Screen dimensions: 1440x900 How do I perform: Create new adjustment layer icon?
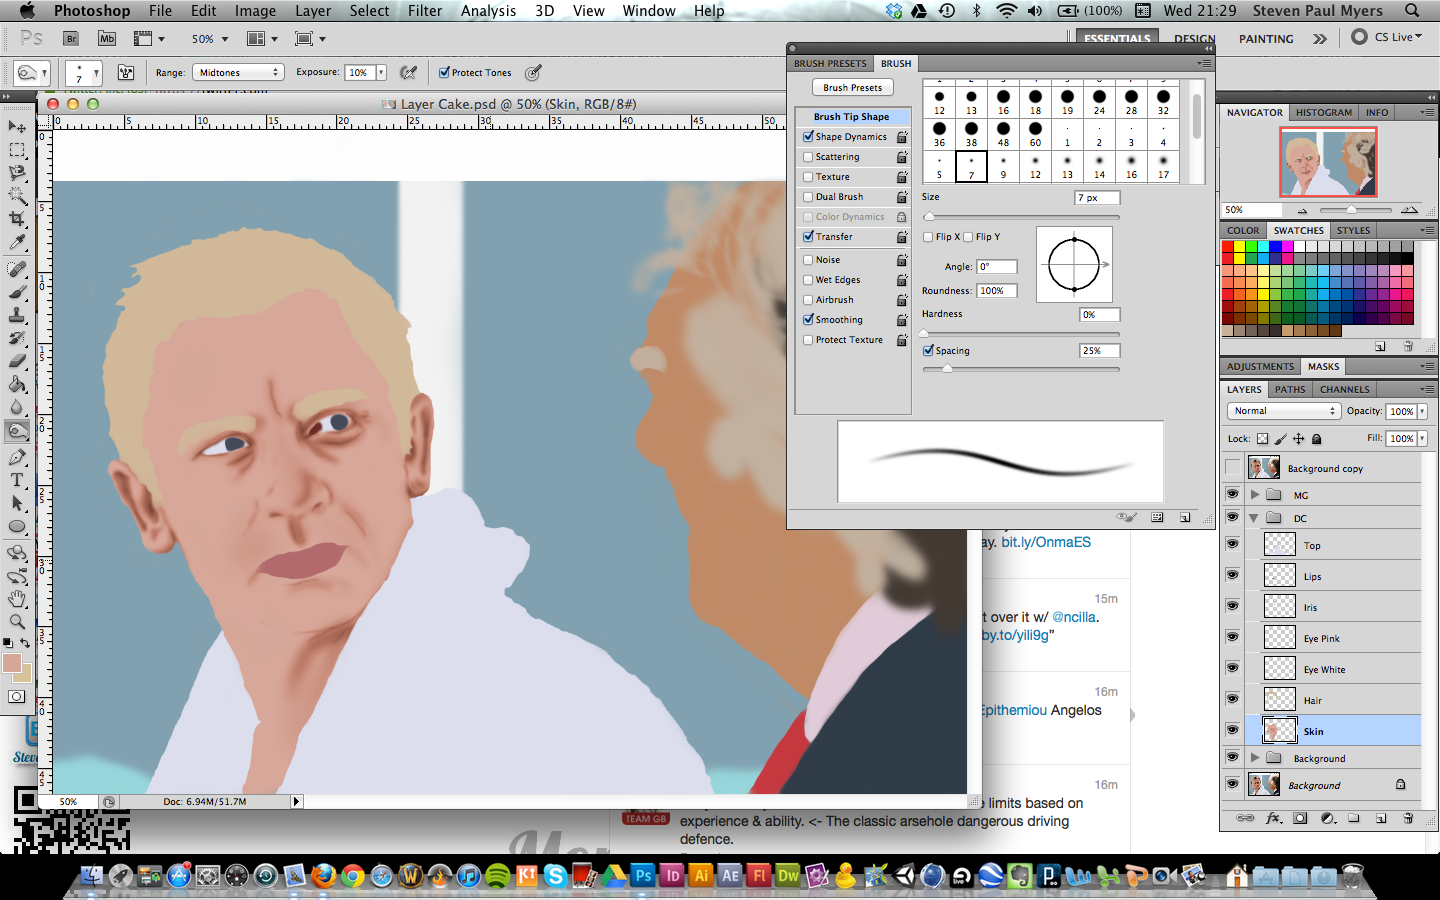(x=1327, y=818)
